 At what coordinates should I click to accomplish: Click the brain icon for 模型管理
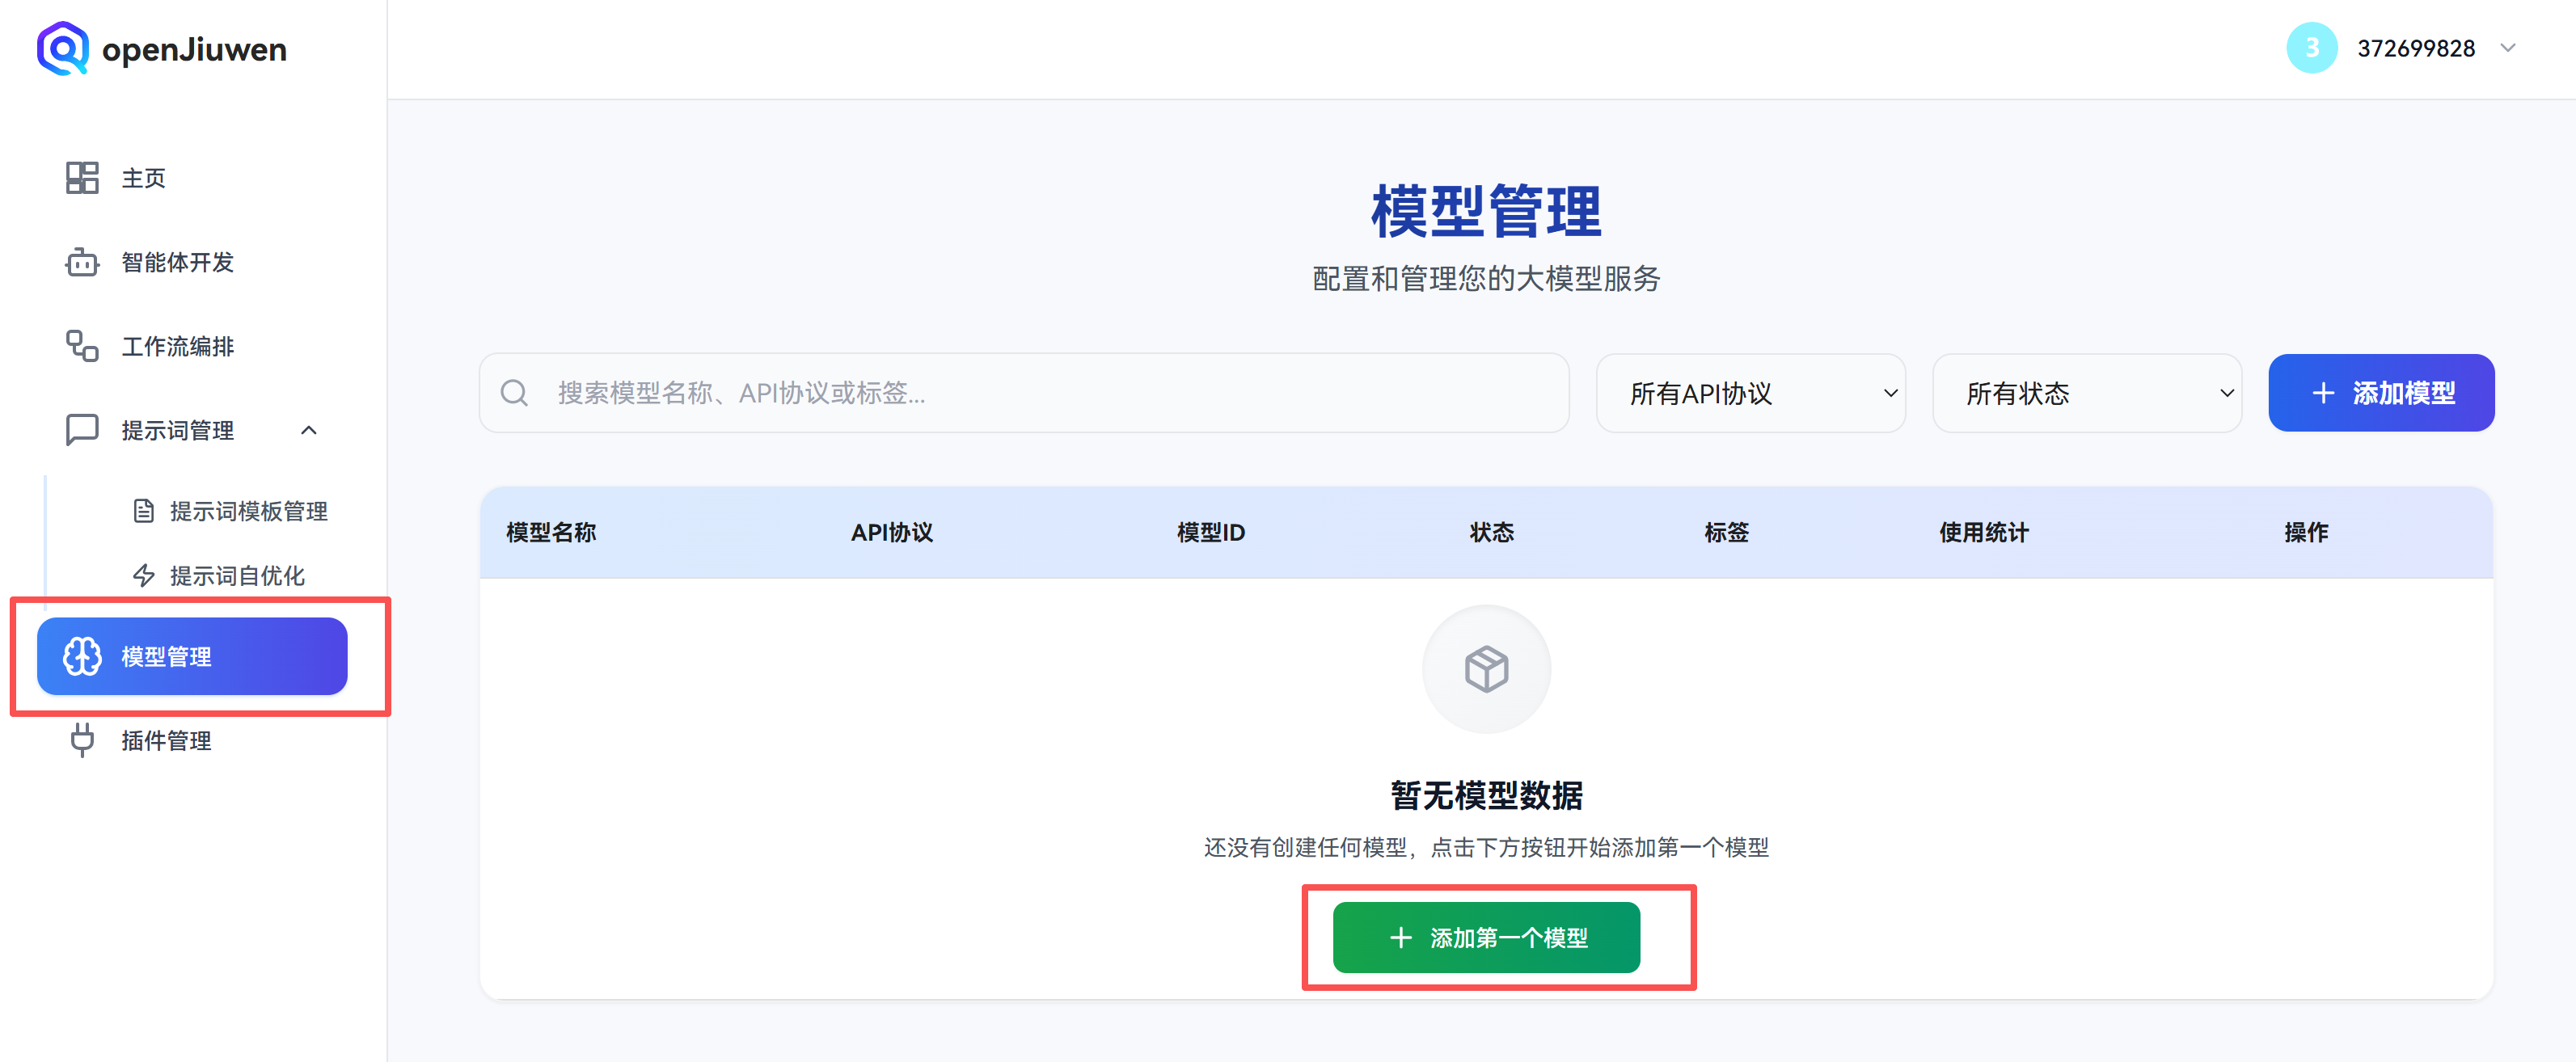[x=82, y=657]
